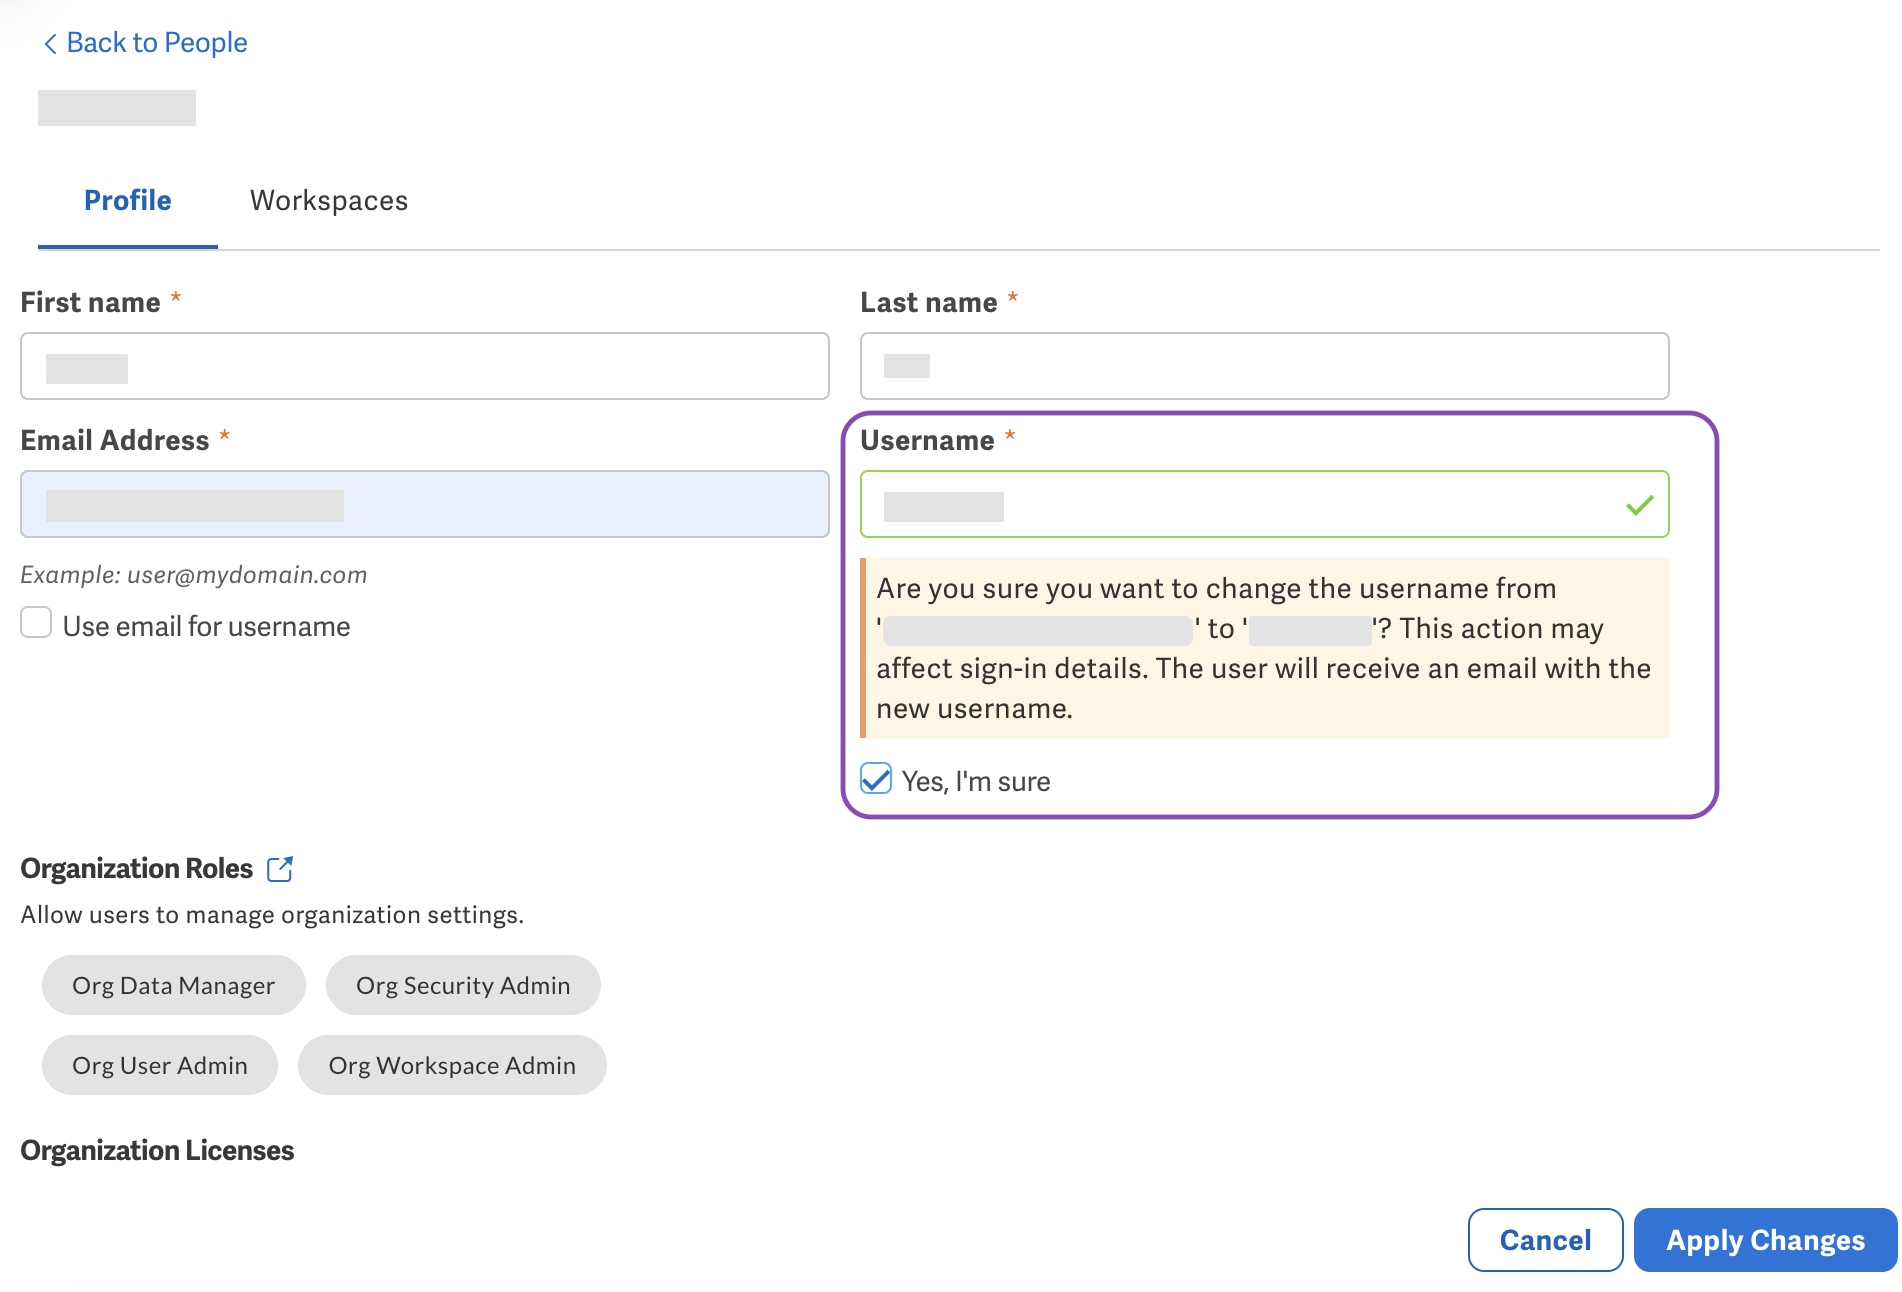This screenshot has height=1292, width=1902.
Task: Select the Org Workspace Admin role
Action: [452, 1065]
